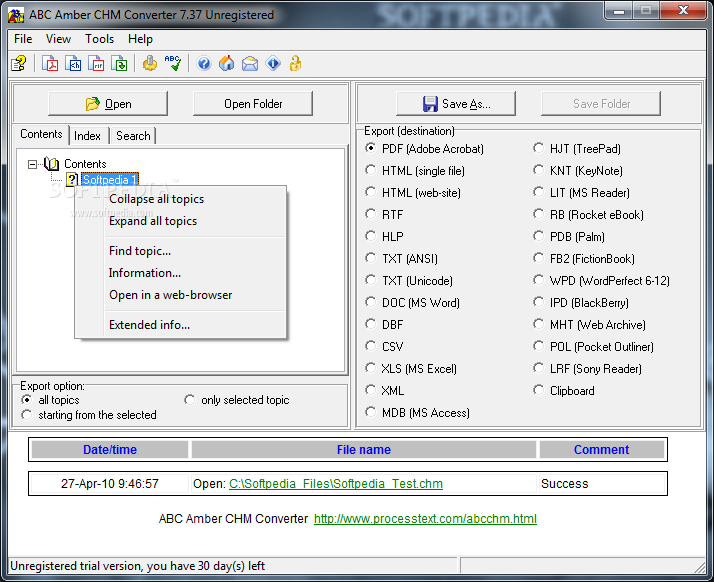Open the Softpedia_Test.chm file path link

tap(336, 484)
